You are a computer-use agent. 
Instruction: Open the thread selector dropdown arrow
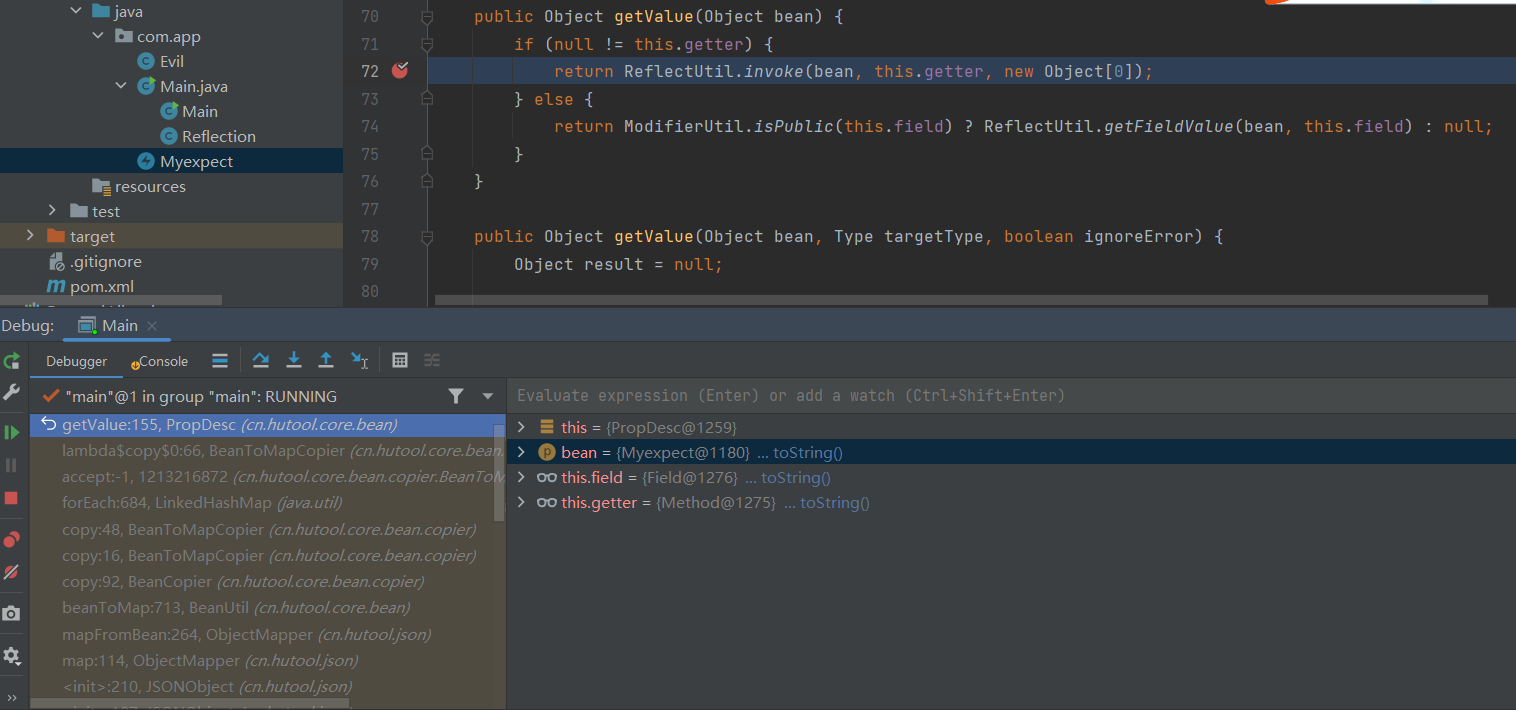pyautogui.click(x=487, y=396)
